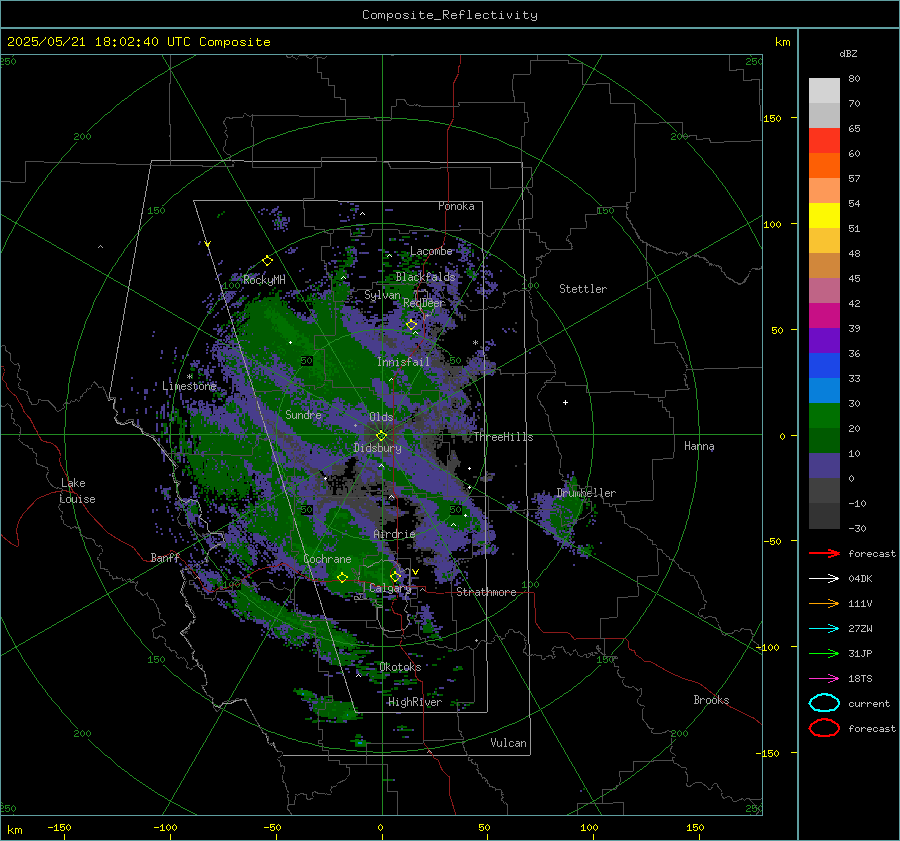
Task: Click the Banff town label
Action: pos(165,557)
